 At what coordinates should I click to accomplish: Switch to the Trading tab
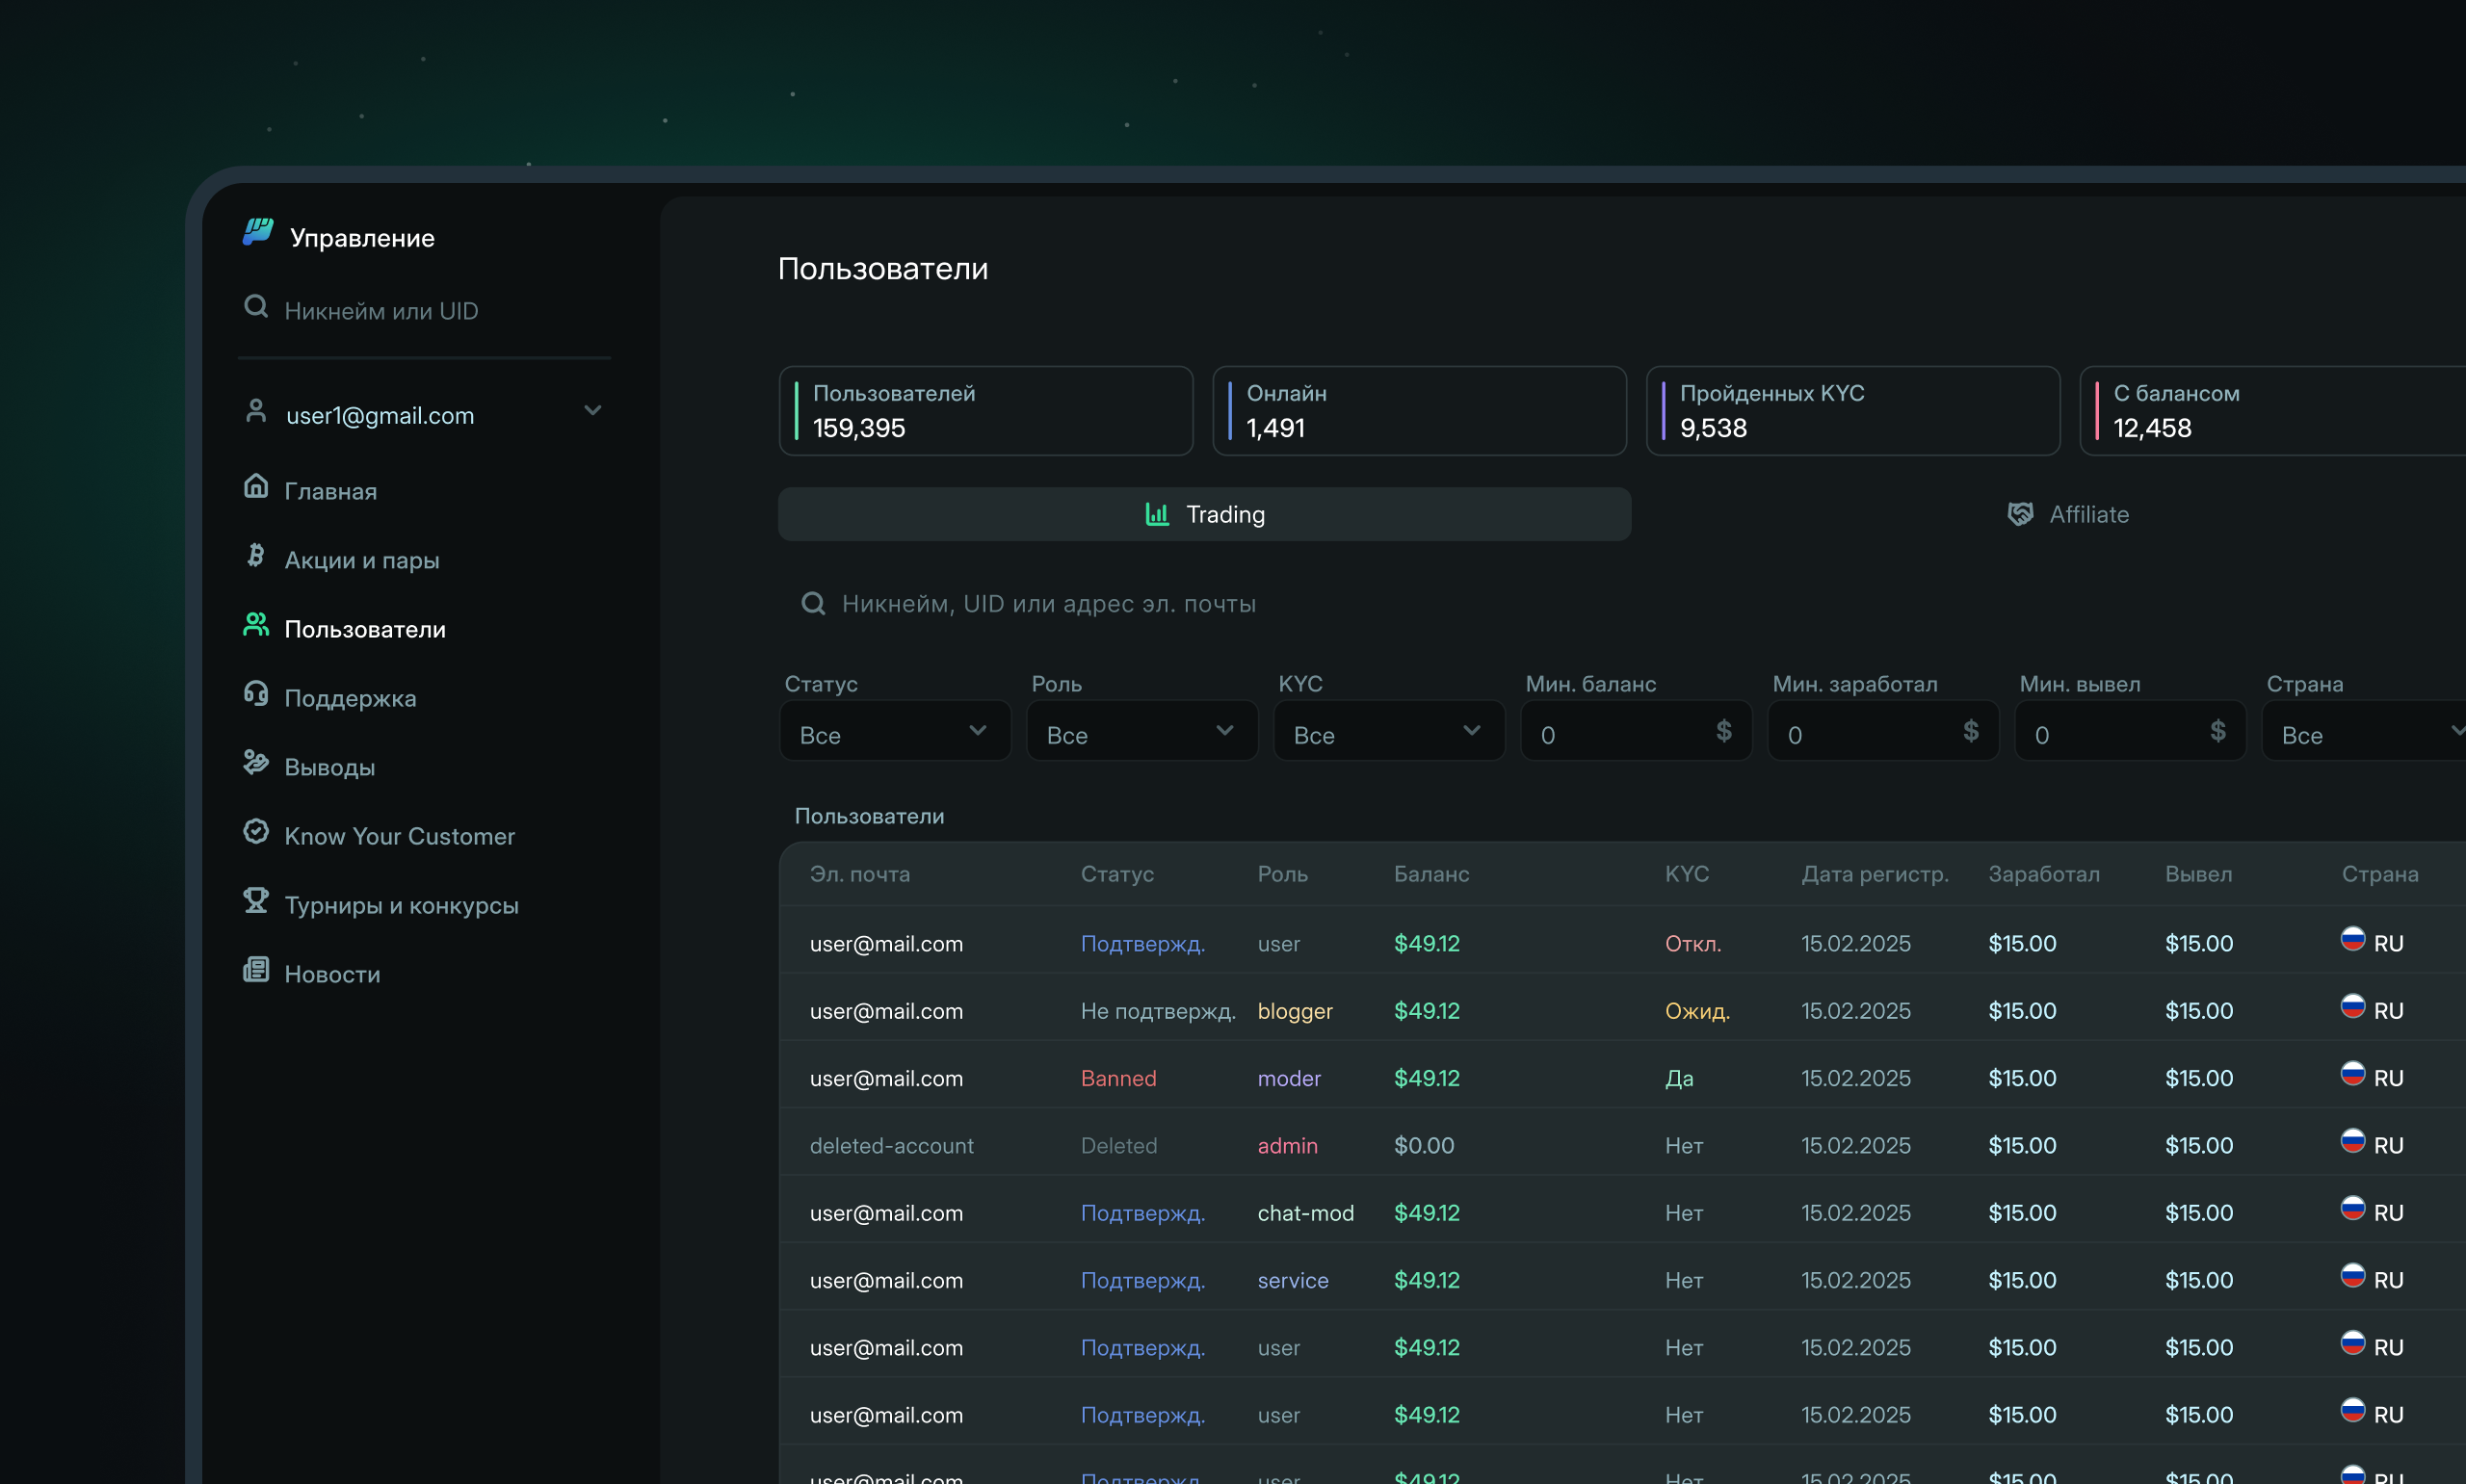pos(1203,514)
